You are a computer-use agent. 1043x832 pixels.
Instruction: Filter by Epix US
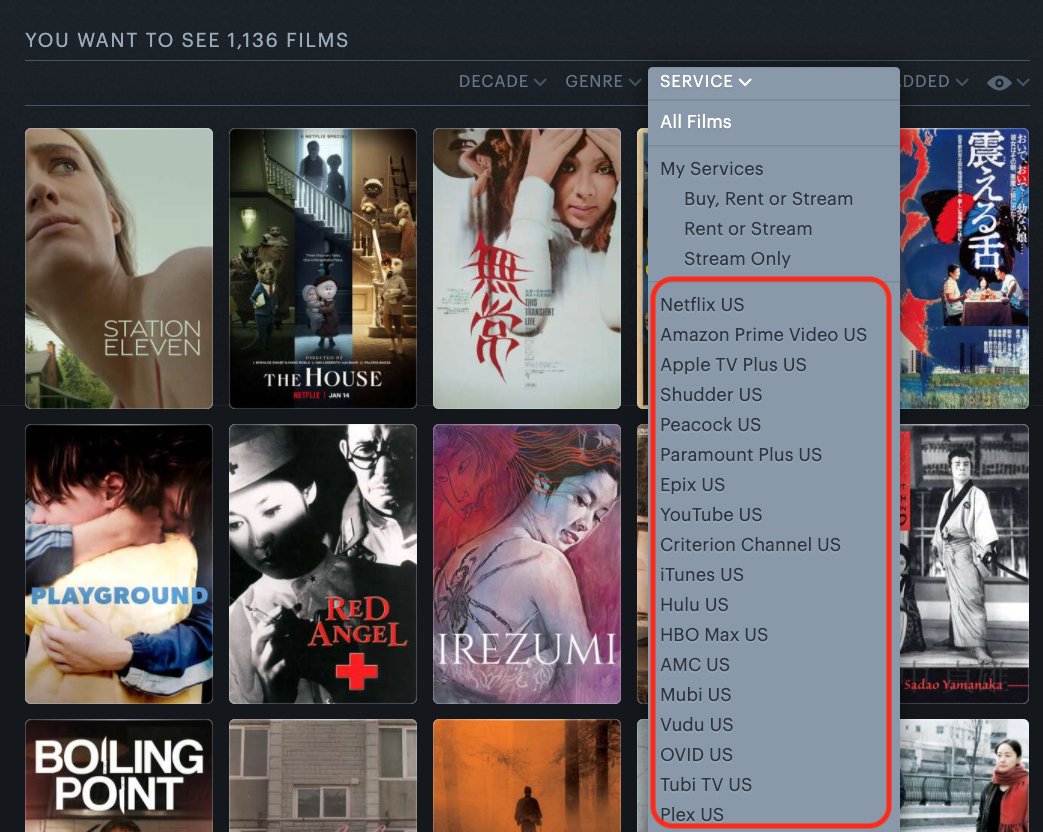pos(692,484)
